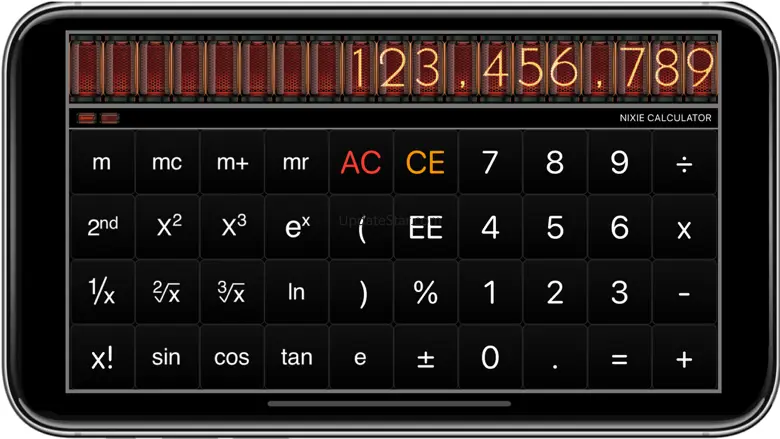The image size is (780, 439).
Task: Select the division operator key
Action: [684, 162]
